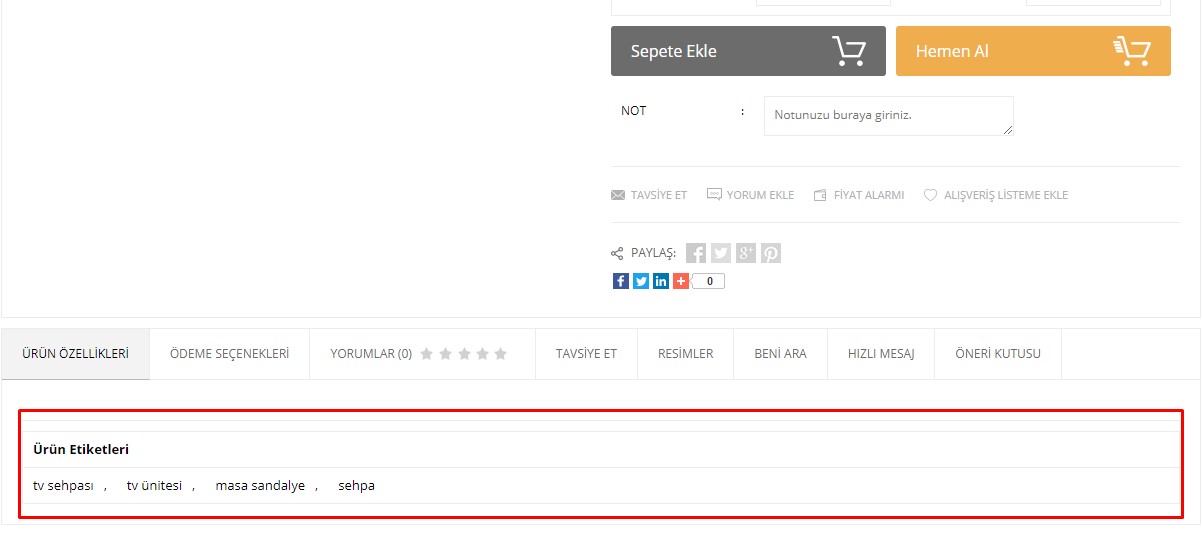Select the Öneri Kutusu tab
The height and width of the screenshot is (533, 1202).
[998, 354]
